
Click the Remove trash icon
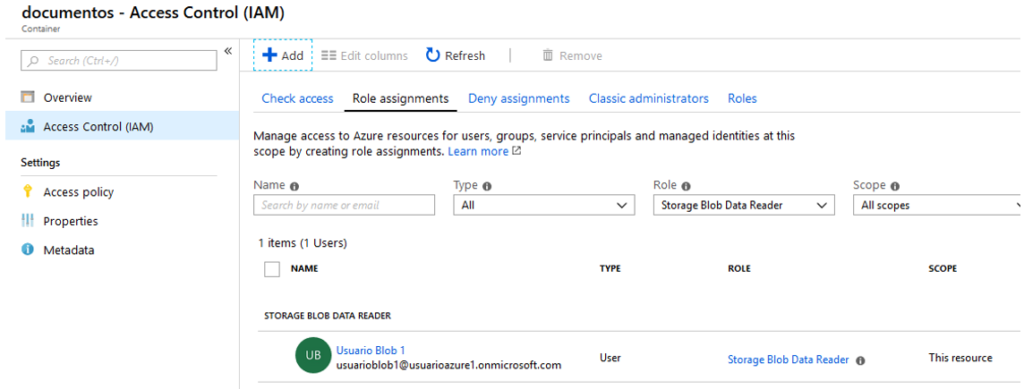point(548,55)
